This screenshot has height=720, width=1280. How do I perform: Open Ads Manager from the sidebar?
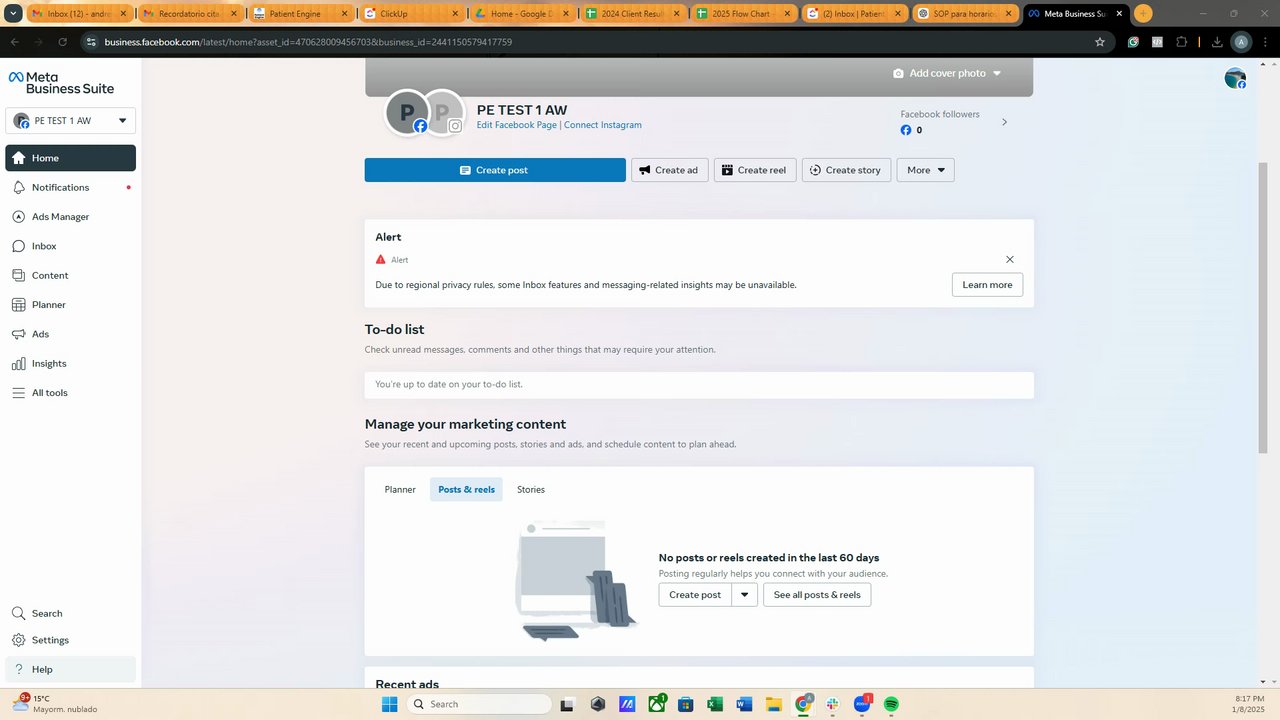coord(70,217)
